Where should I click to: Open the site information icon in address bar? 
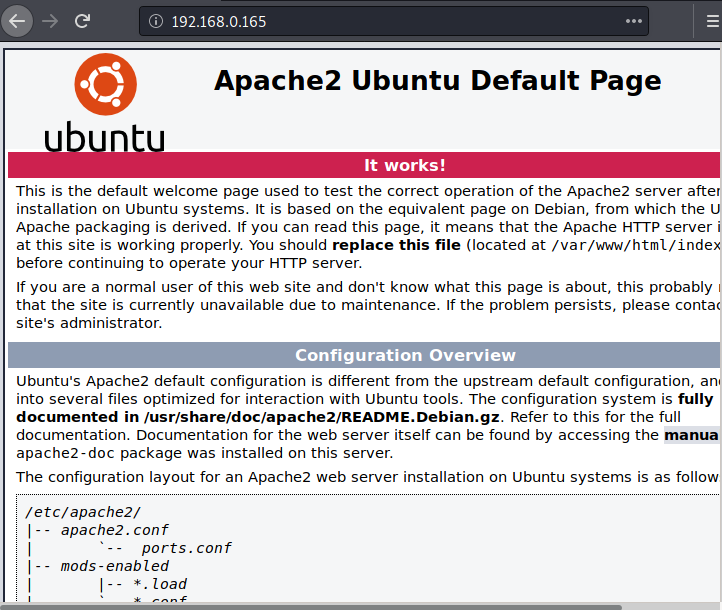tap(156, 21)
